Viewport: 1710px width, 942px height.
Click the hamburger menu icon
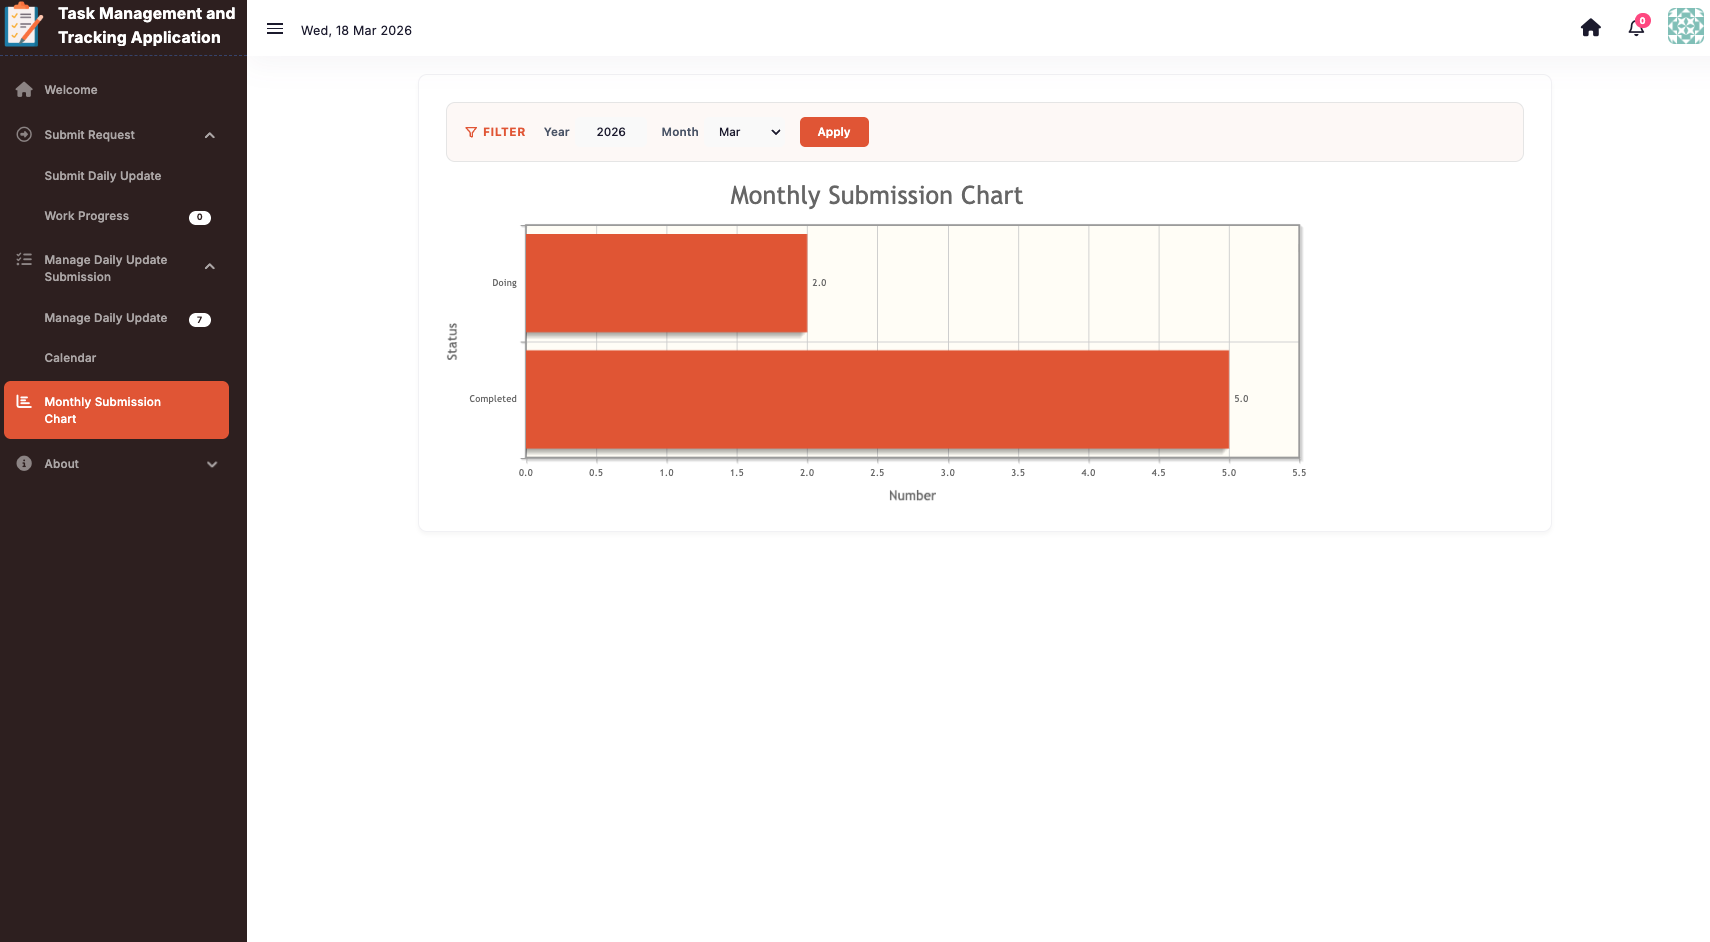275,29
